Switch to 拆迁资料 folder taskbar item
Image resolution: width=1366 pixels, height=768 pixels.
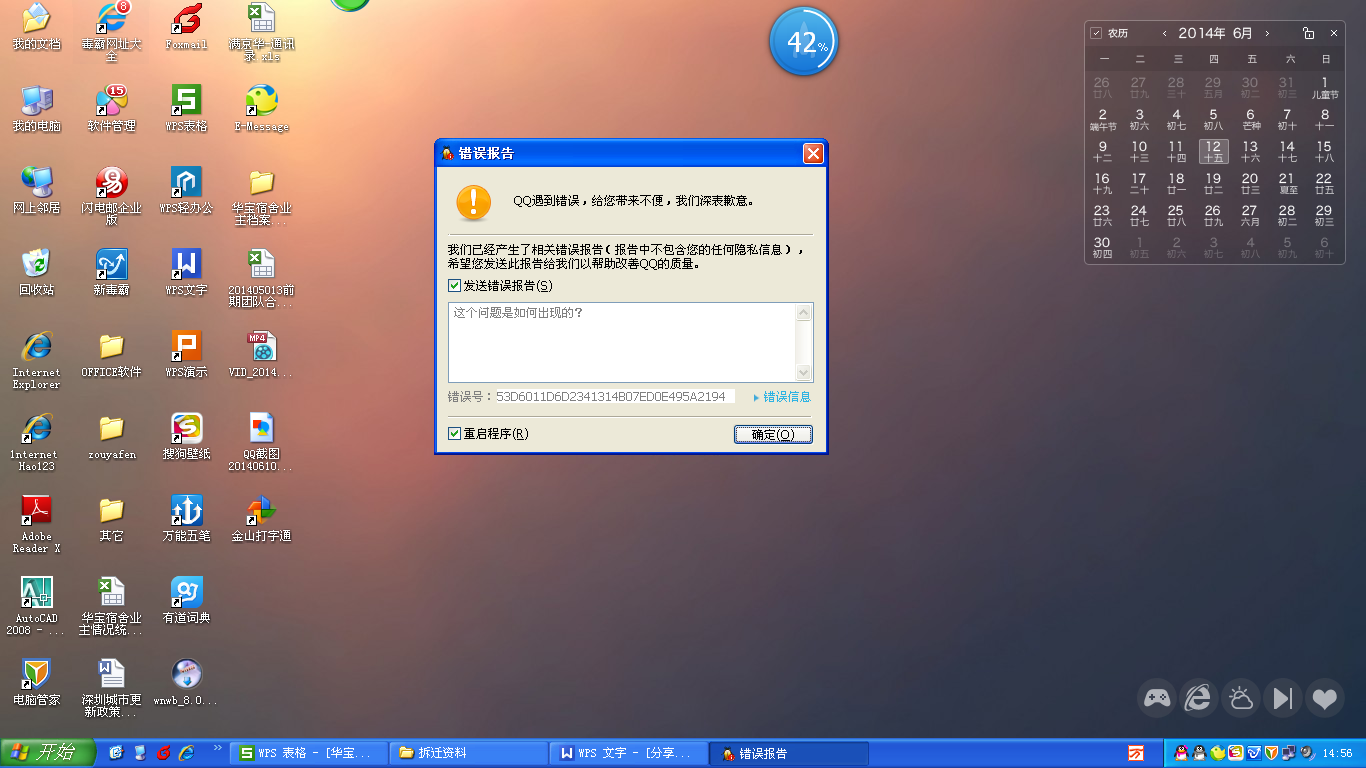pos(469,753)
